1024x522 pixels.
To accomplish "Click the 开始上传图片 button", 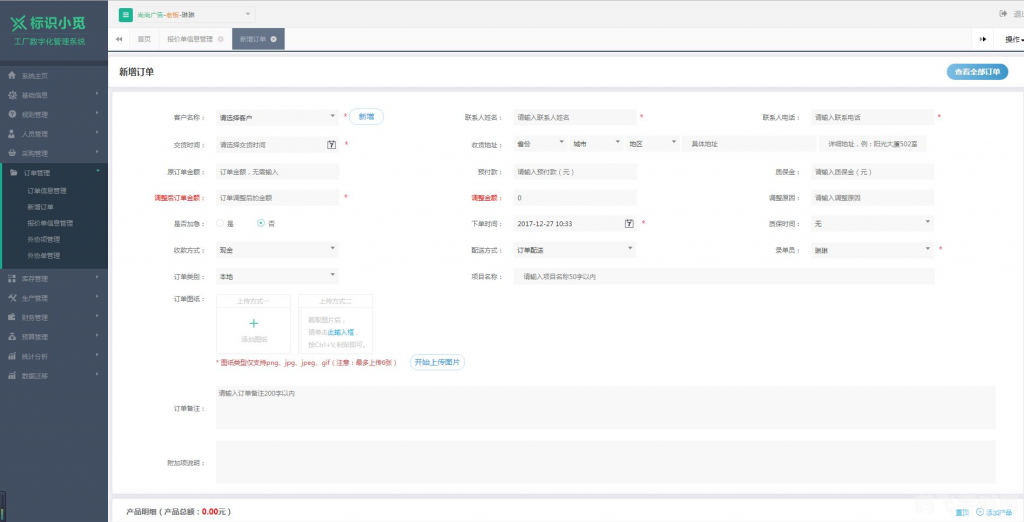I will pos(437,362).
